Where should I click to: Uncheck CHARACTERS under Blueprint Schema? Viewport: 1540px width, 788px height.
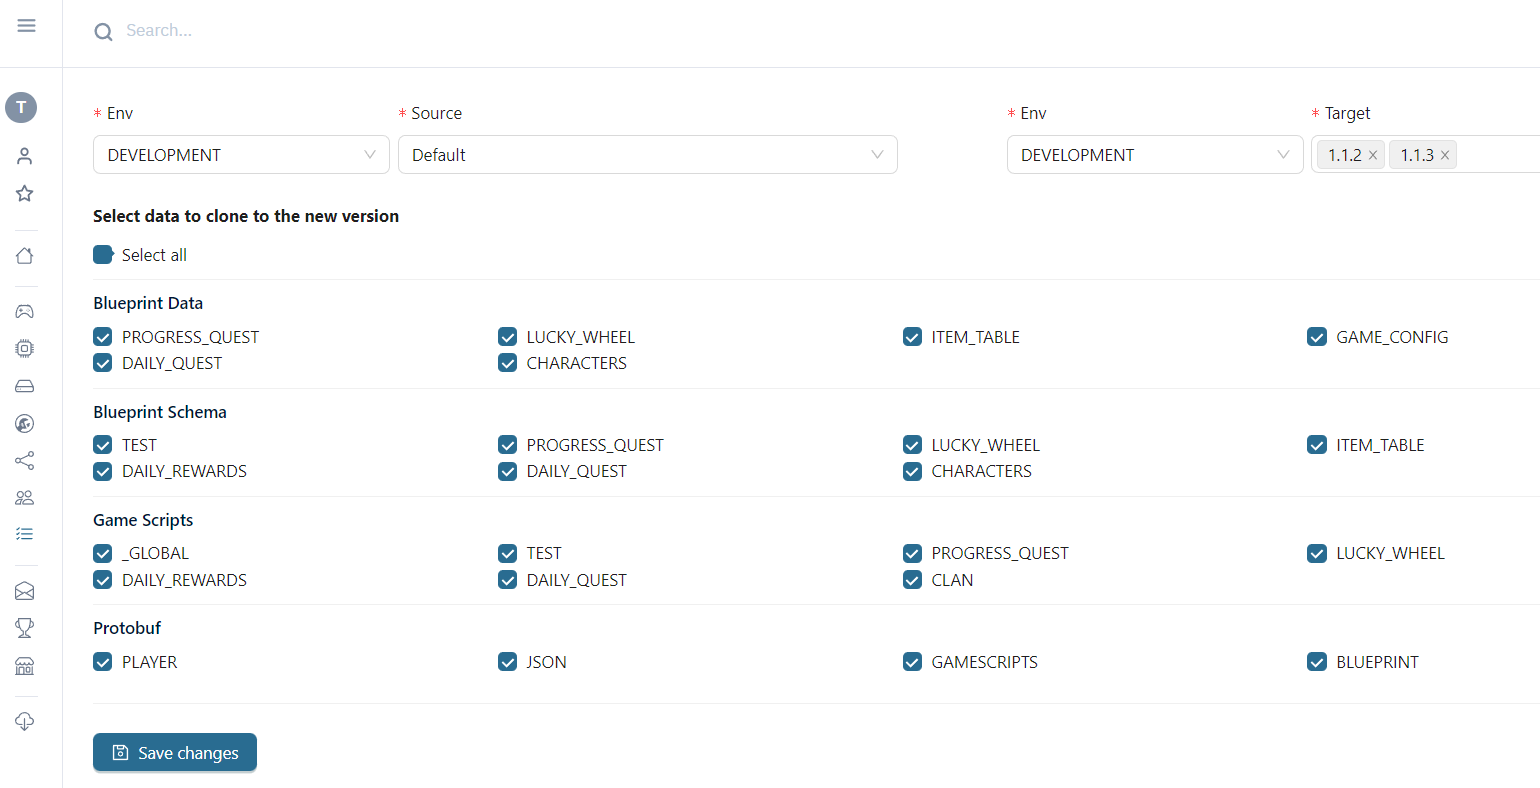click(912, 471)
